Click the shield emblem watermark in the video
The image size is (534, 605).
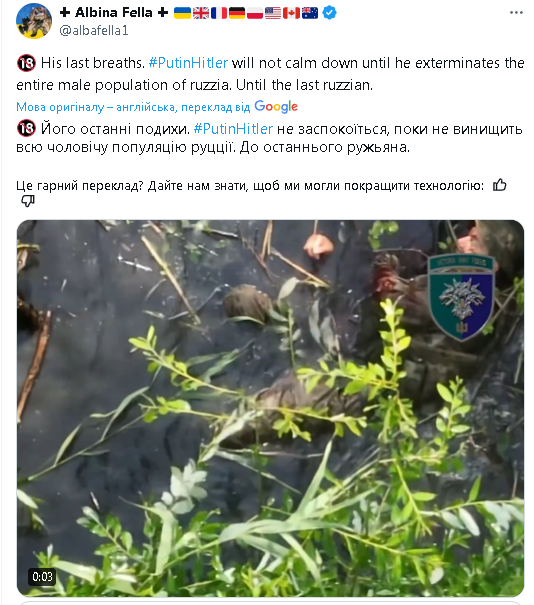point(461,297)
